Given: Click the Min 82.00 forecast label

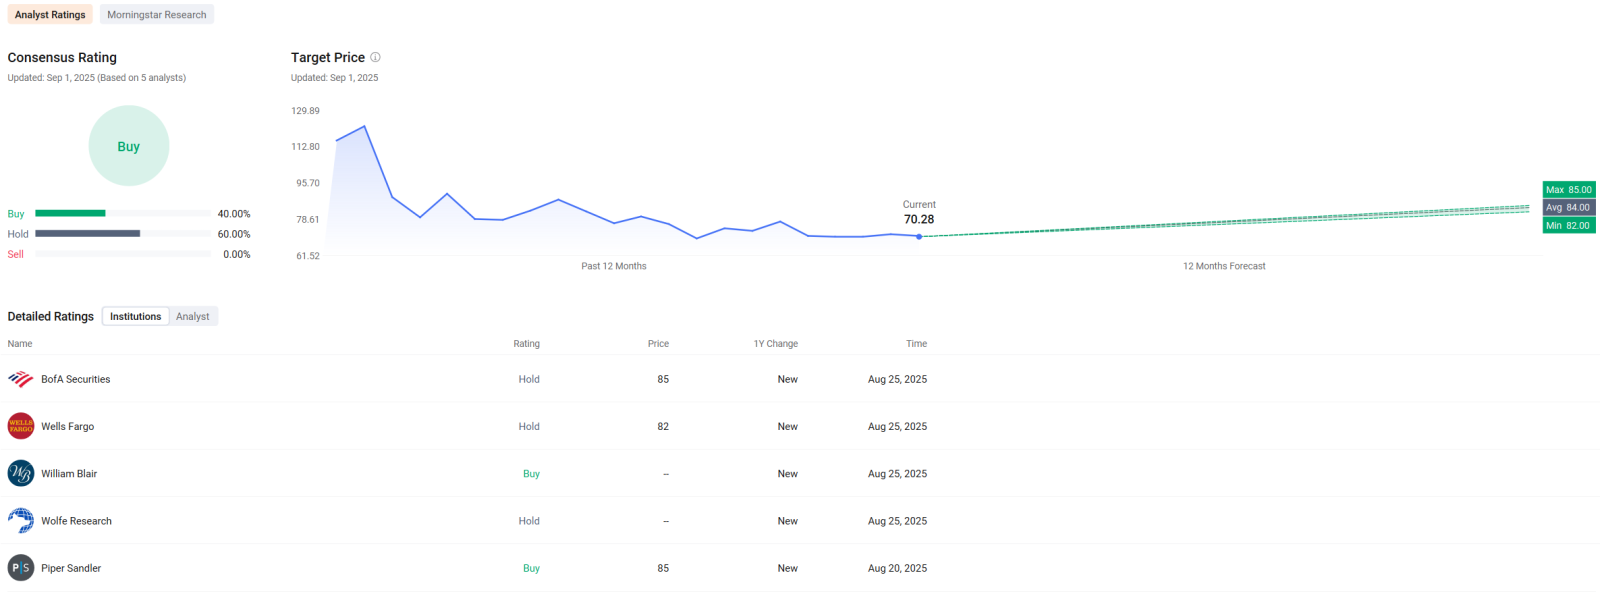Looking at the screenshot, I should [1568, 226].
